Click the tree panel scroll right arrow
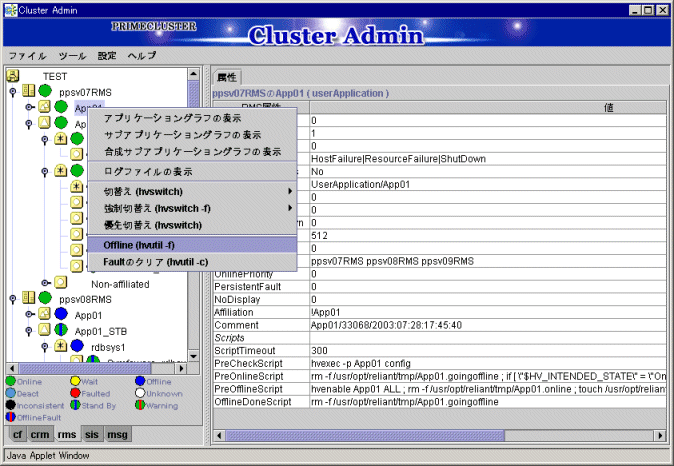This screenshot has width=674, height=466. coord(181,368)
